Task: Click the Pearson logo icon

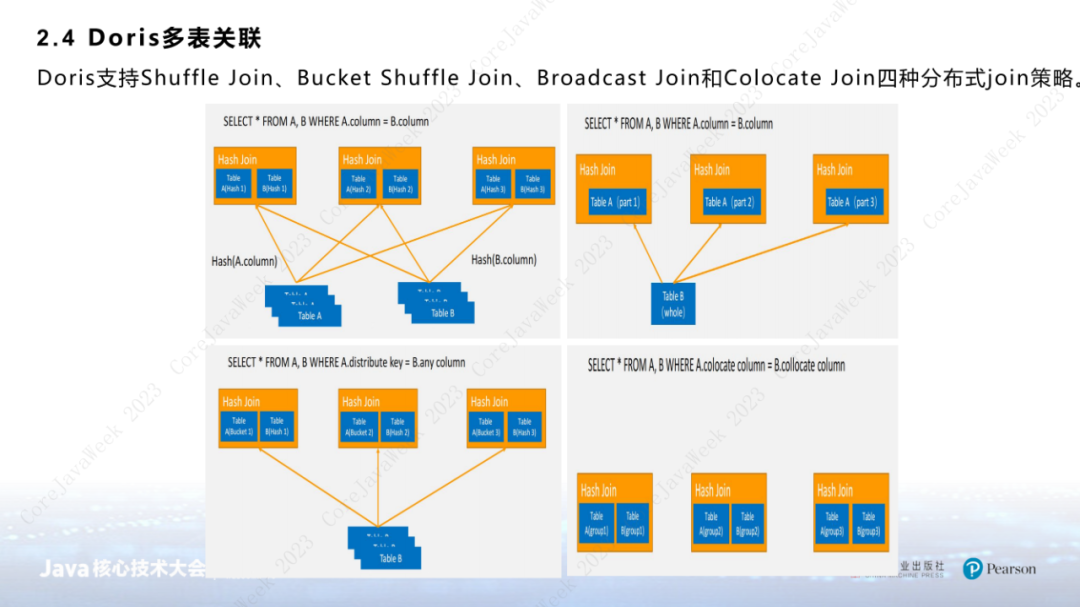Action: [x=972, y=569]
